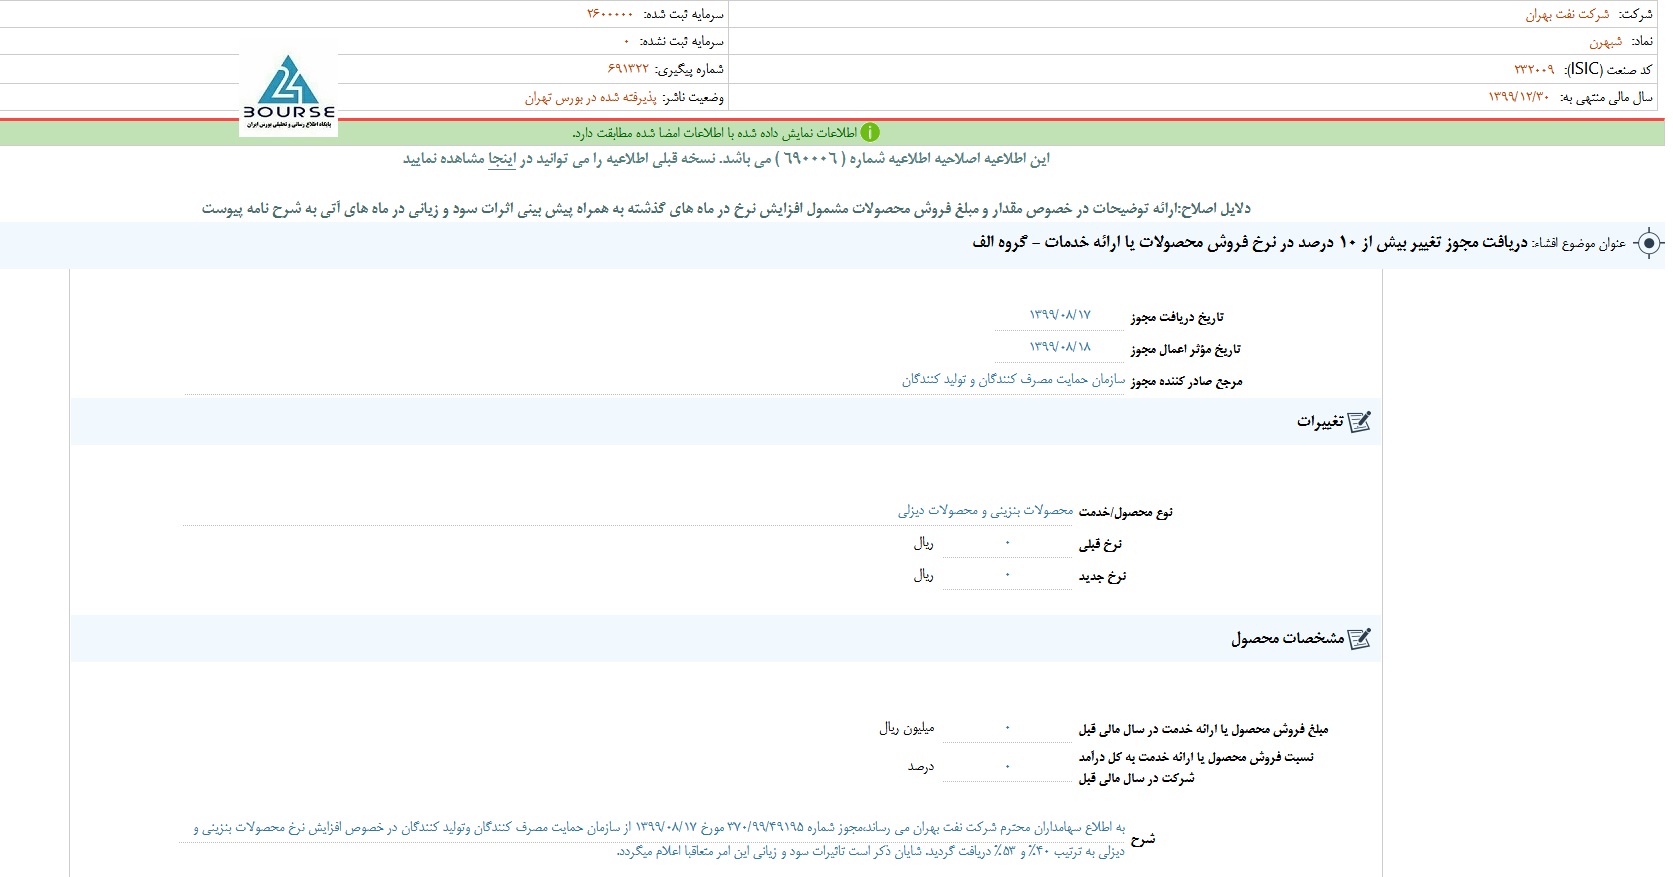Image resolution: width=1673 pixels, height=877 pixels.
Task: Click publisher status پذیرفته شده در بورس تهران
Action: (x=591, y=97)
